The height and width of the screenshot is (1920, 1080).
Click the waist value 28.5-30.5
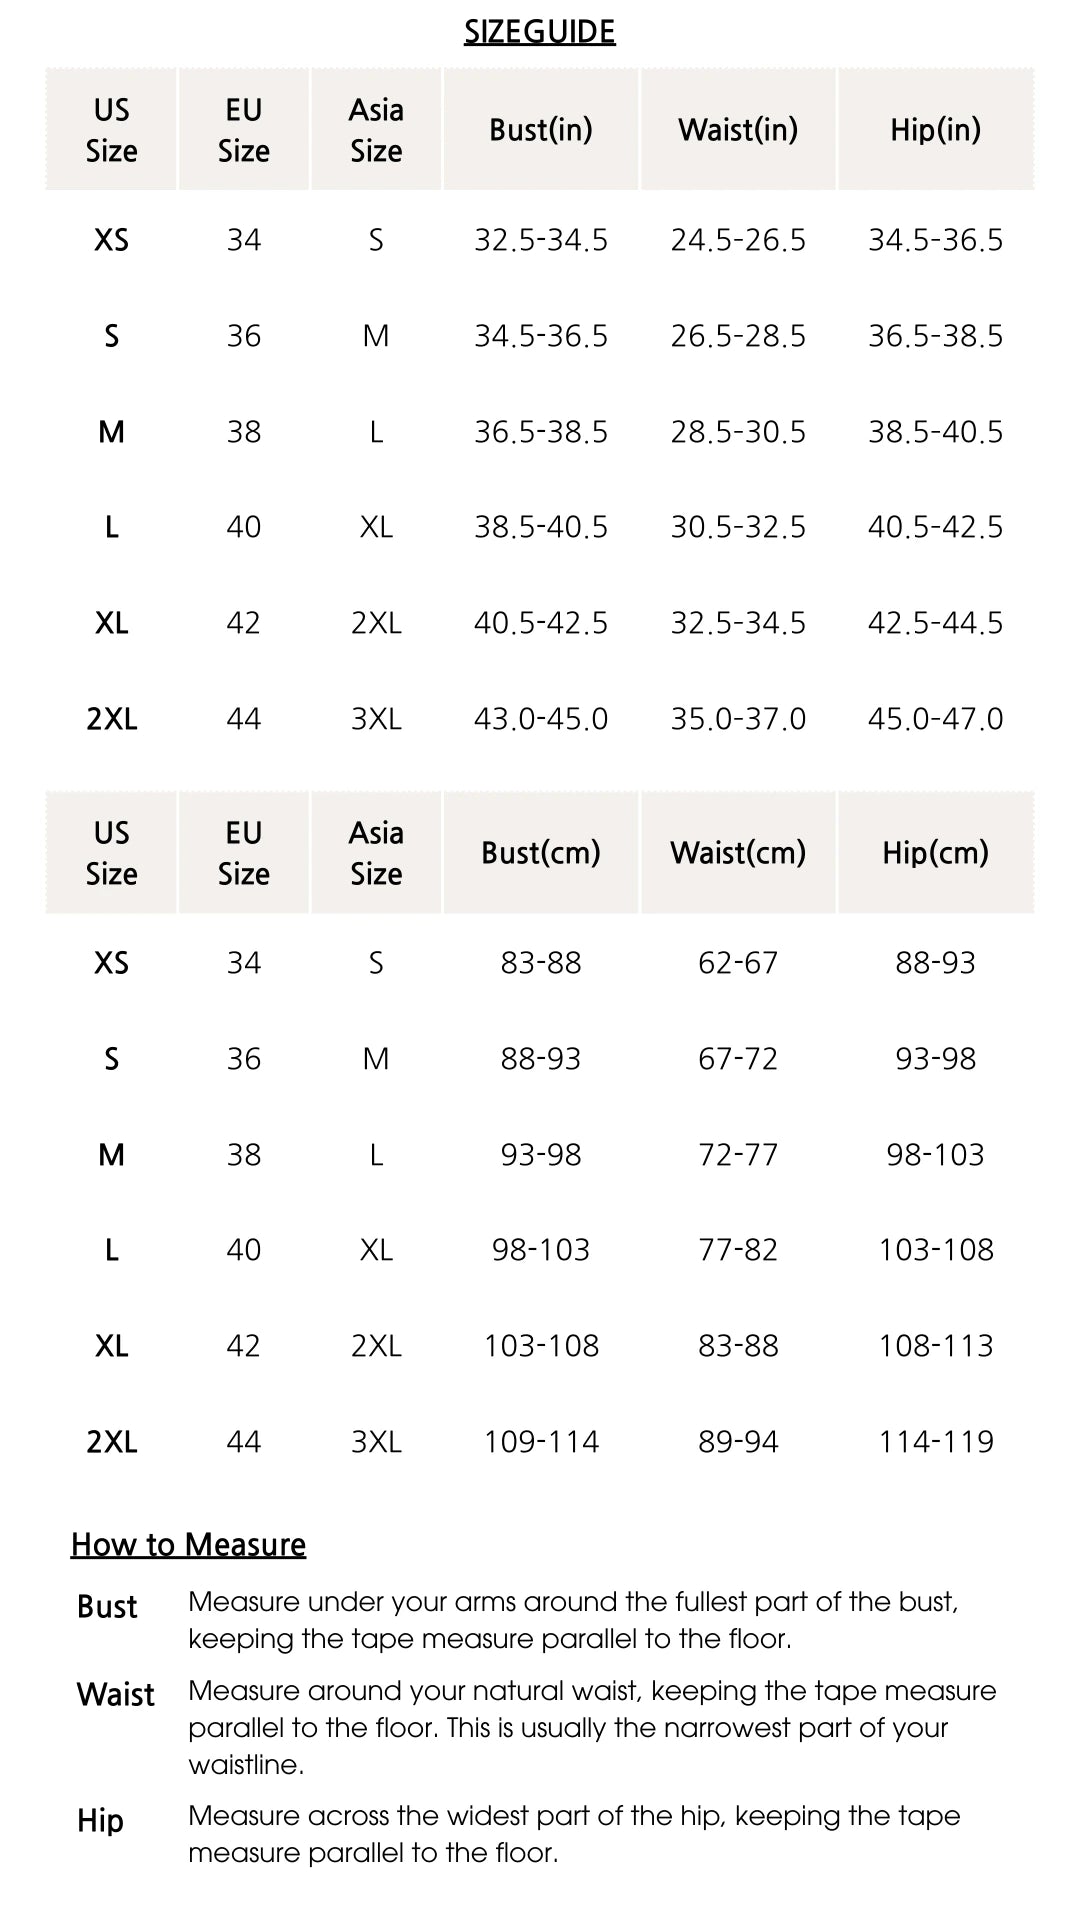tap(738, 432)
